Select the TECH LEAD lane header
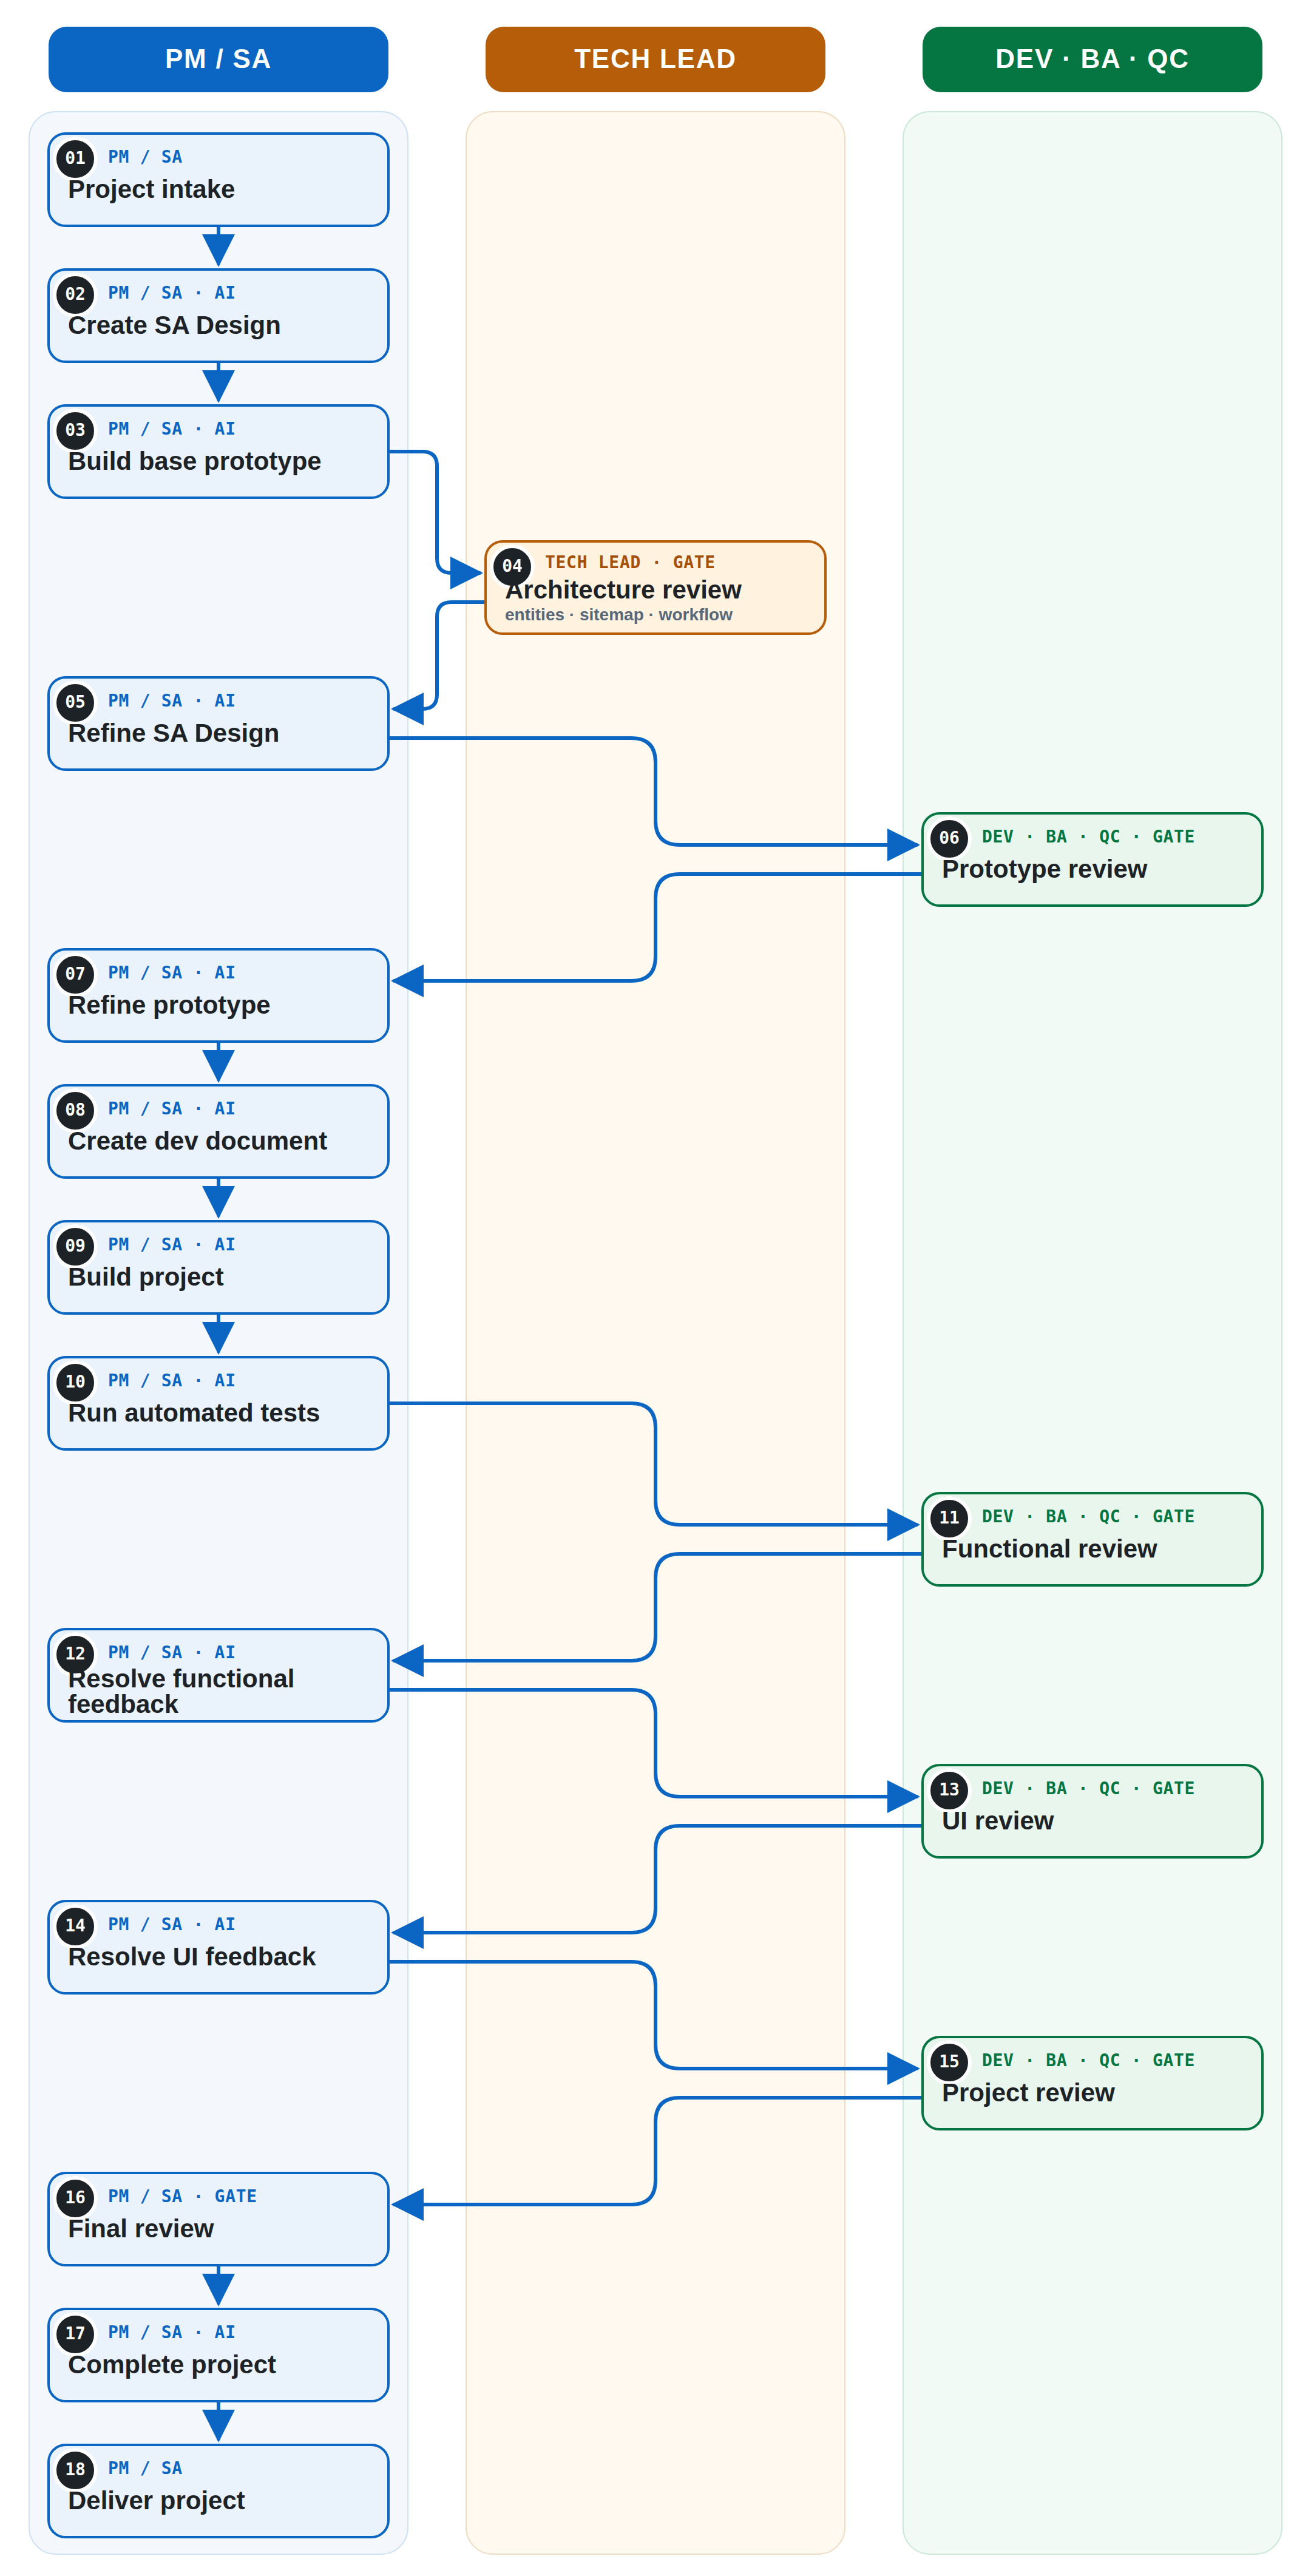1311x2576 pixels. pyautogui.click(x=655, y=59)
